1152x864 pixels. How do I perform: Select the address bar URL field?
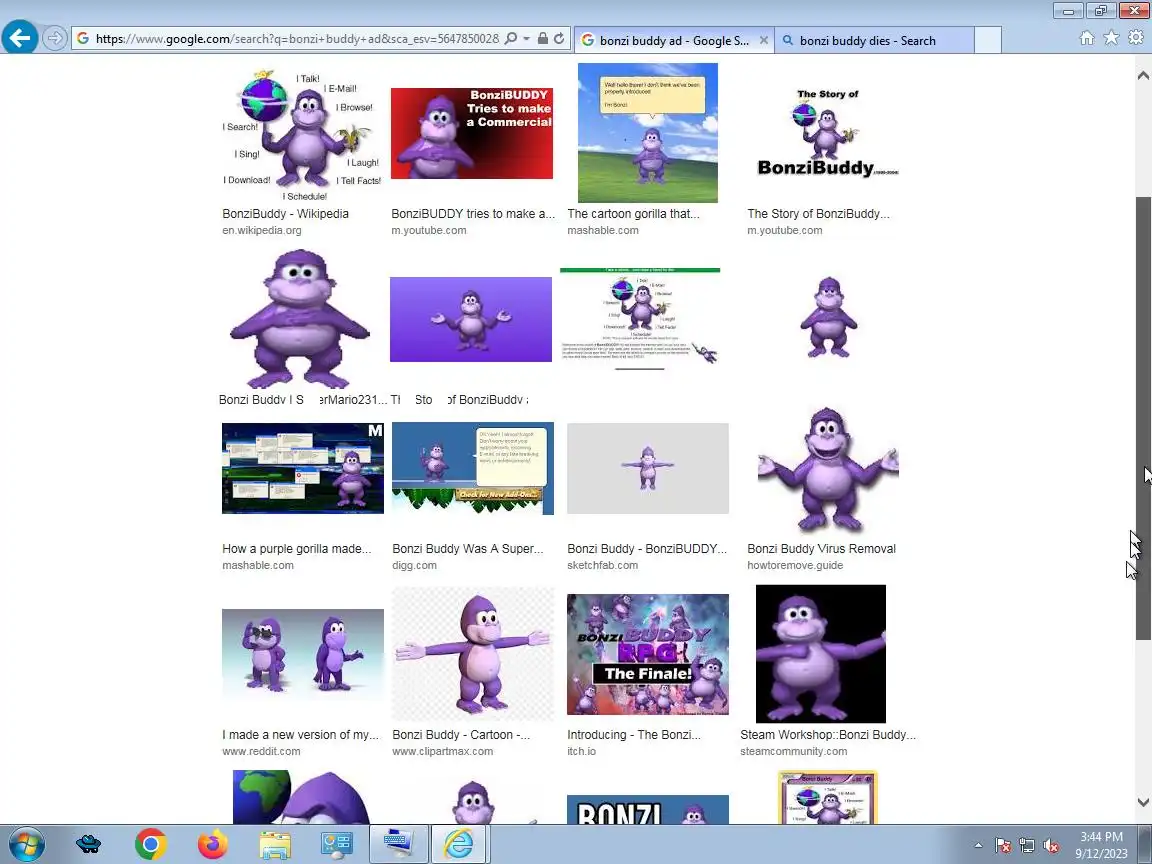click(x=297, y=38)
